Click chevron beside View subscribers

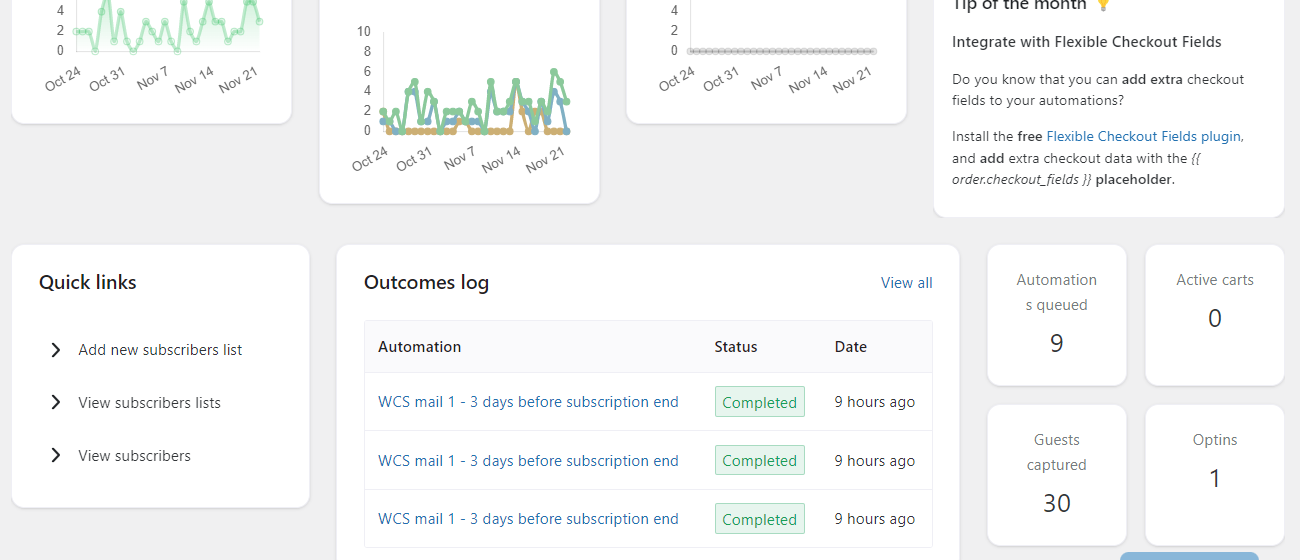pyautogui.click(x=56, y=456)
